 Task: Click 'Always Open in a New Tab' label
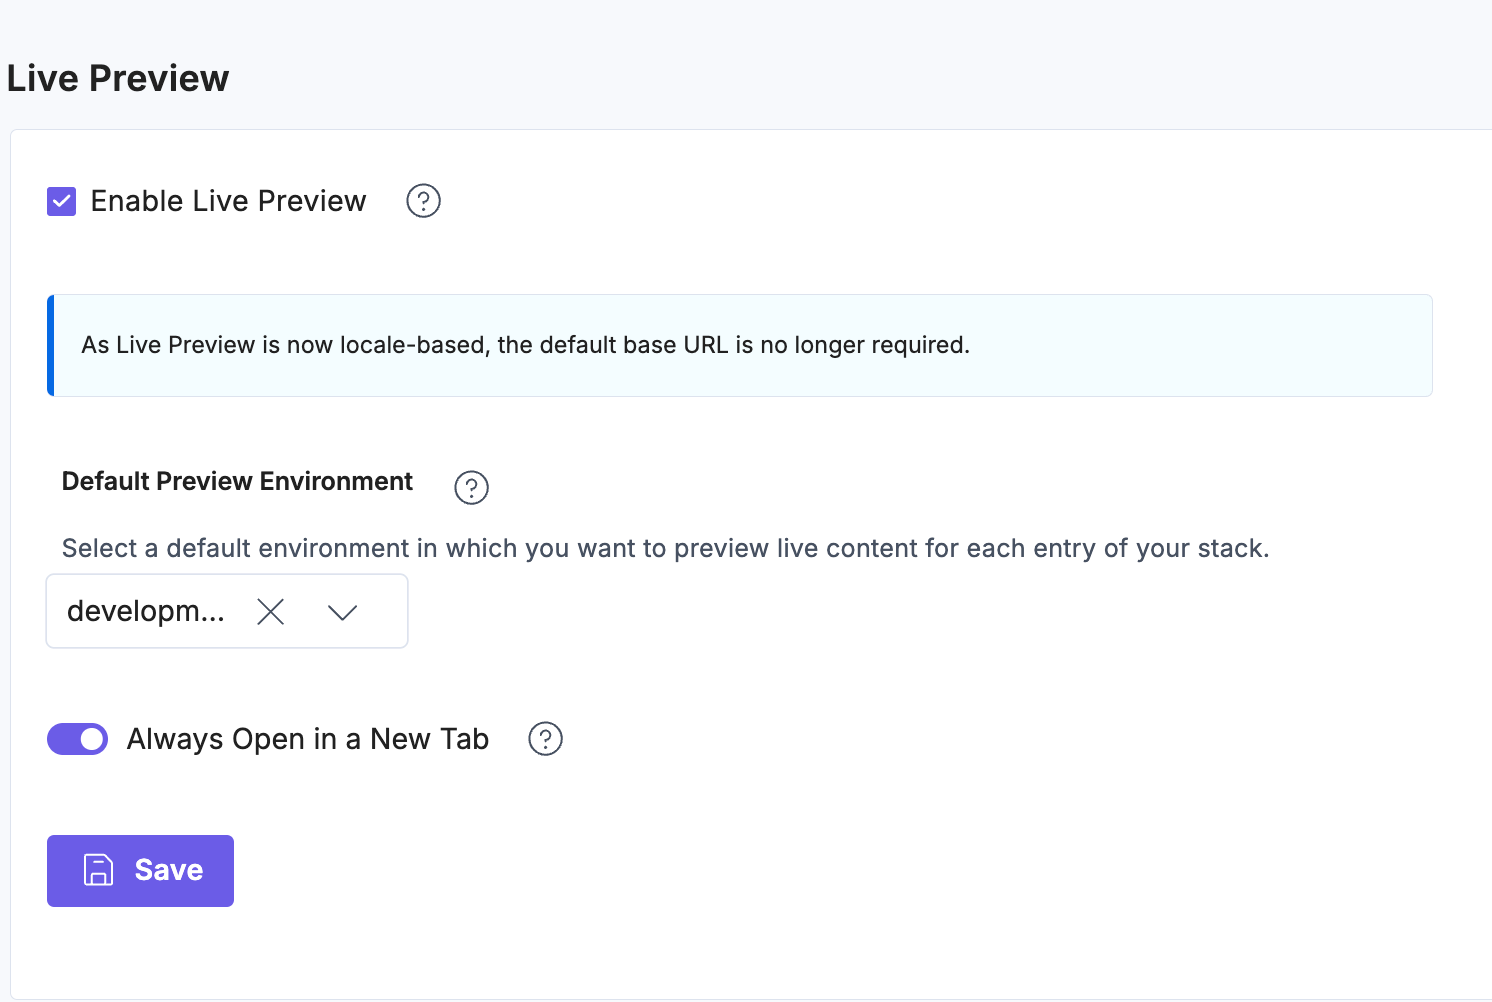coord(307,739)
